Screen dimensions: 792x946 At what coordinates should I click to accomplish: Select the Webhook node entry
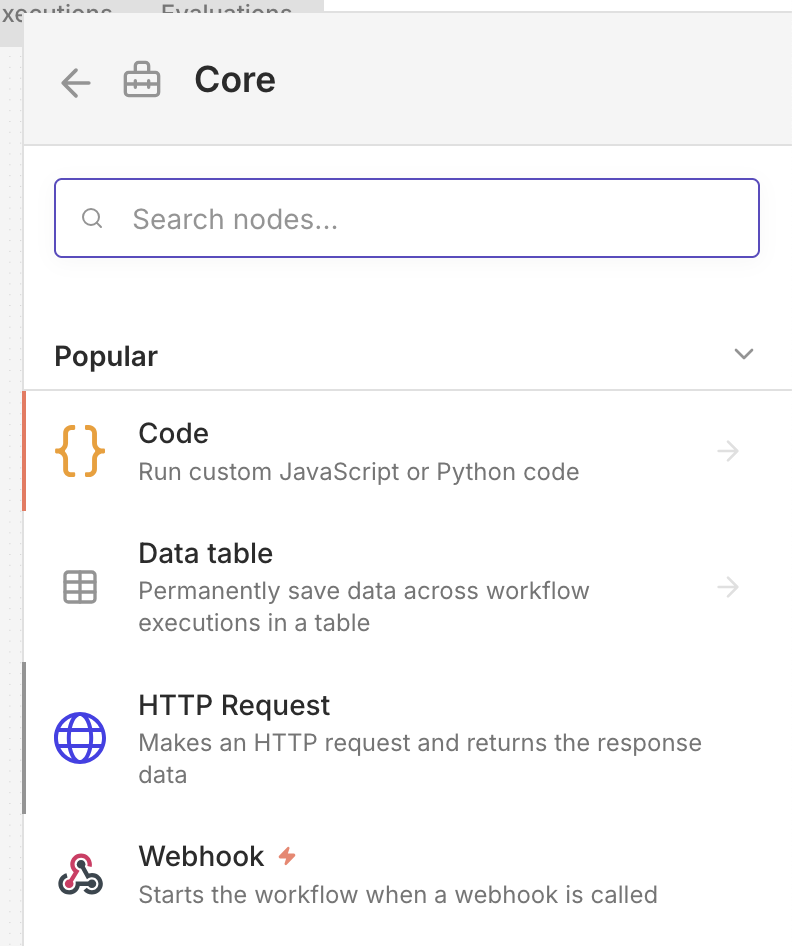300,874
